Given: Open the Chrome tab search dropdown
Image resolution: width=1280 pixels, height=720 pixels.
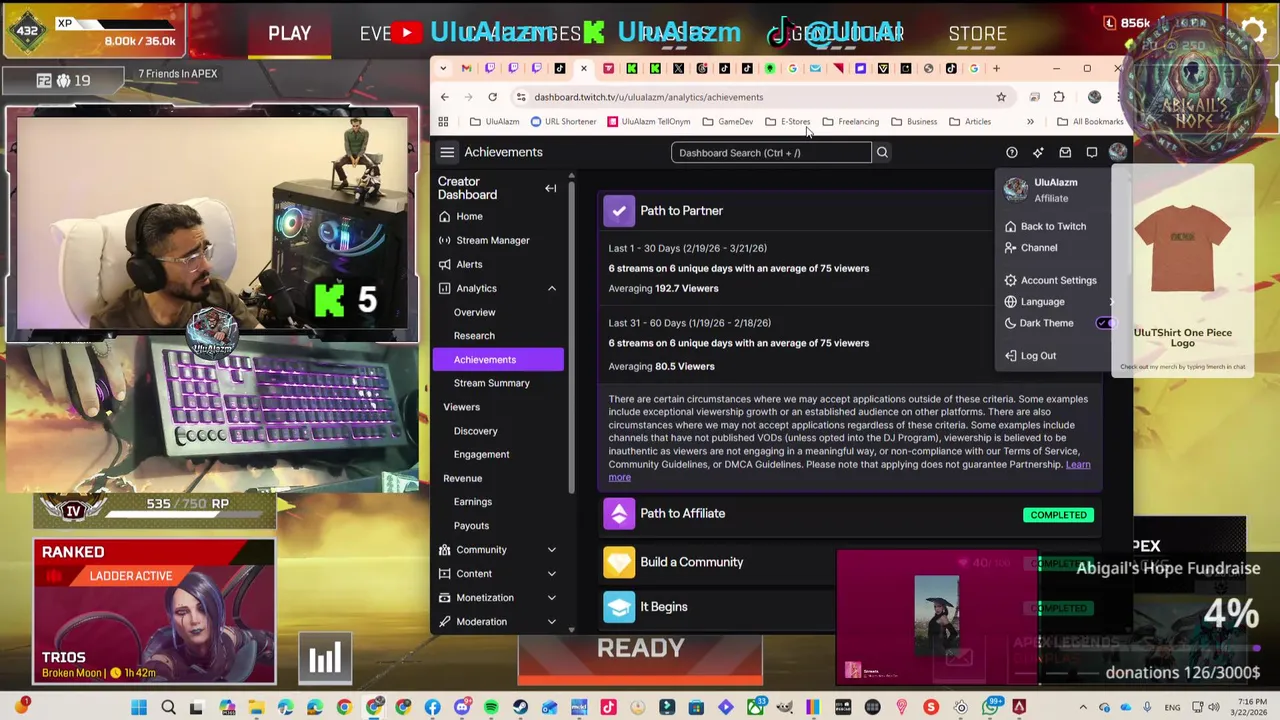Looking at the screenshot, I should (443, 68).
